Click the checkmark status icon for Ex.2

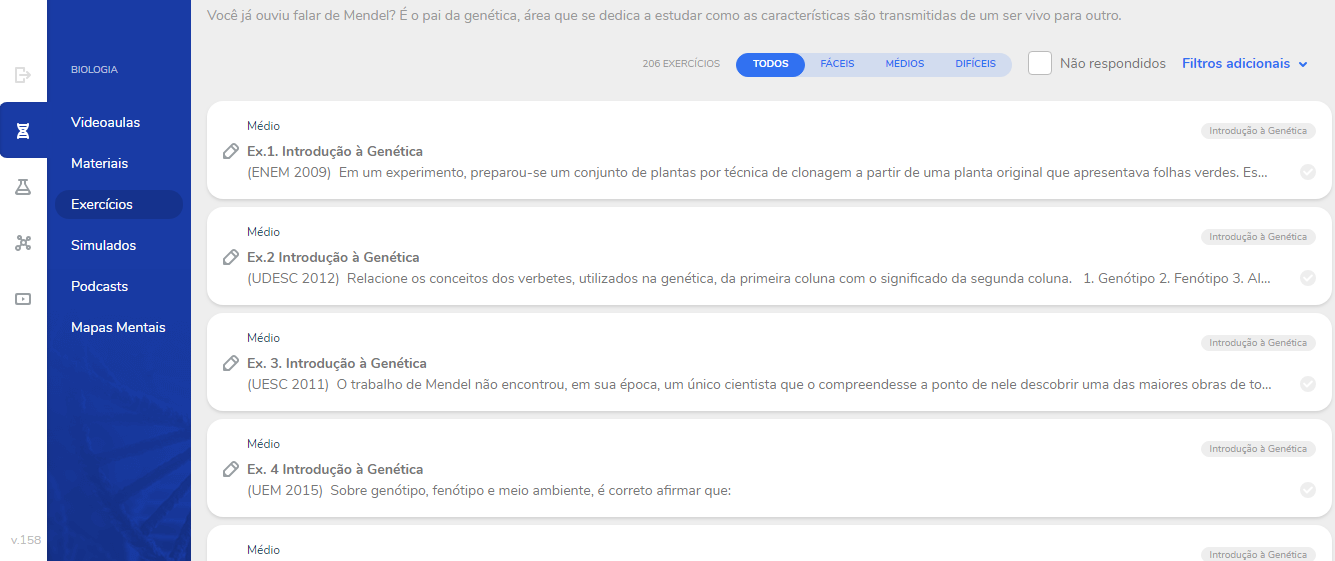click(1308, 278)
